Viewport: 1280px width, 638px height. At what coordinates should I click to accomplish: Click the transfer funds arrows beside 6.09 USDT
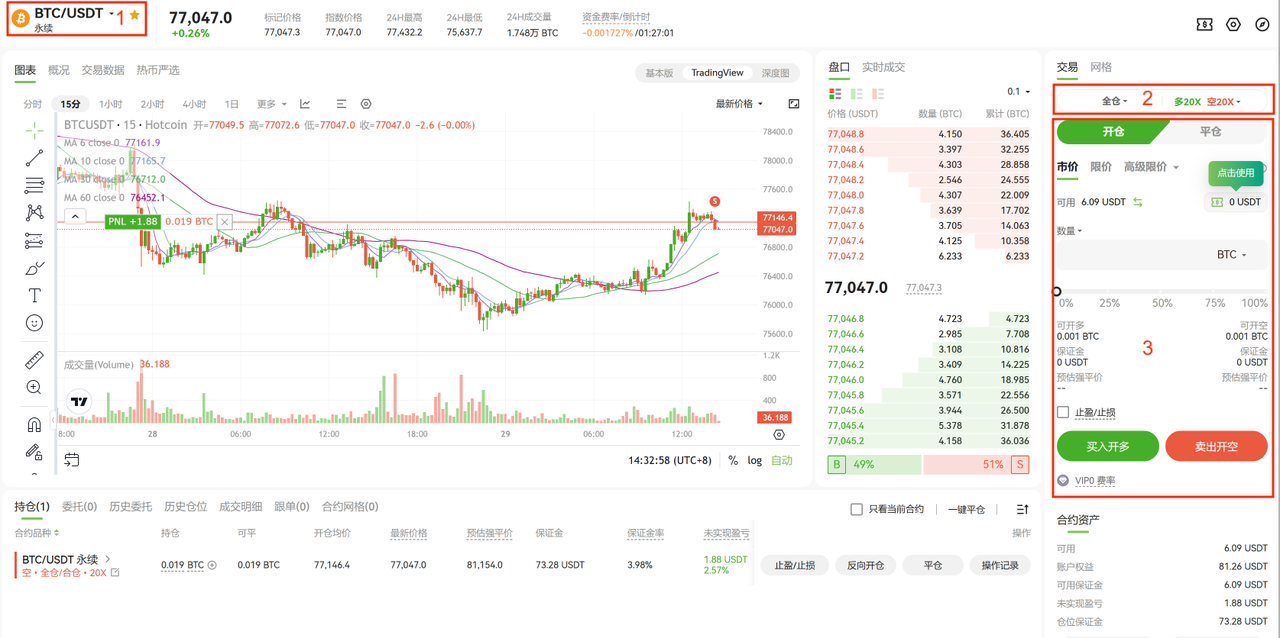point(1137,202)
